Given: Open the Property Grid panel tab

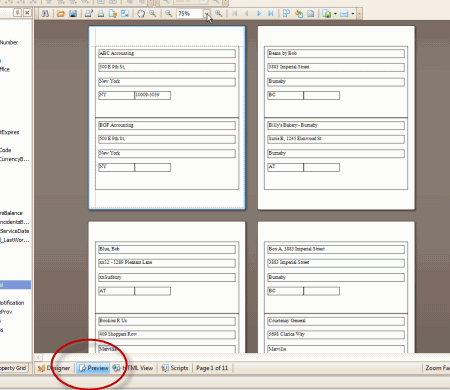Looking at the screenshot, I should (13, 368).
